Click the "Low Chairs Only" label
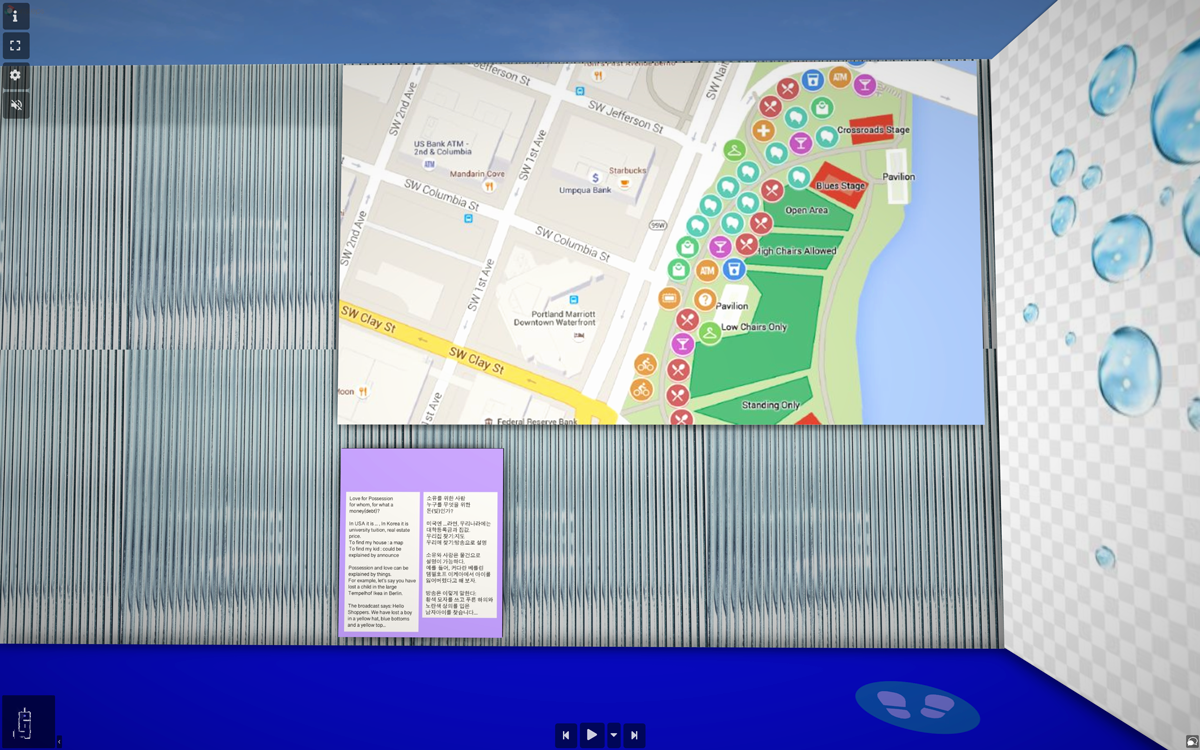 (754, 327)
